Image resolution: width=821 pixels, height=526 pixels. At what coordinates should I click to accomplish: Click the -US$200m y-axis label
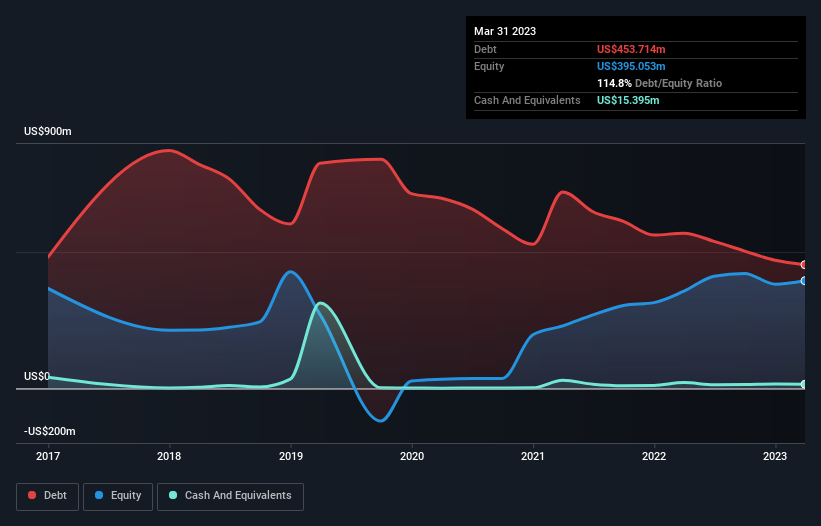pyautogui.click(x=50, y=431)
